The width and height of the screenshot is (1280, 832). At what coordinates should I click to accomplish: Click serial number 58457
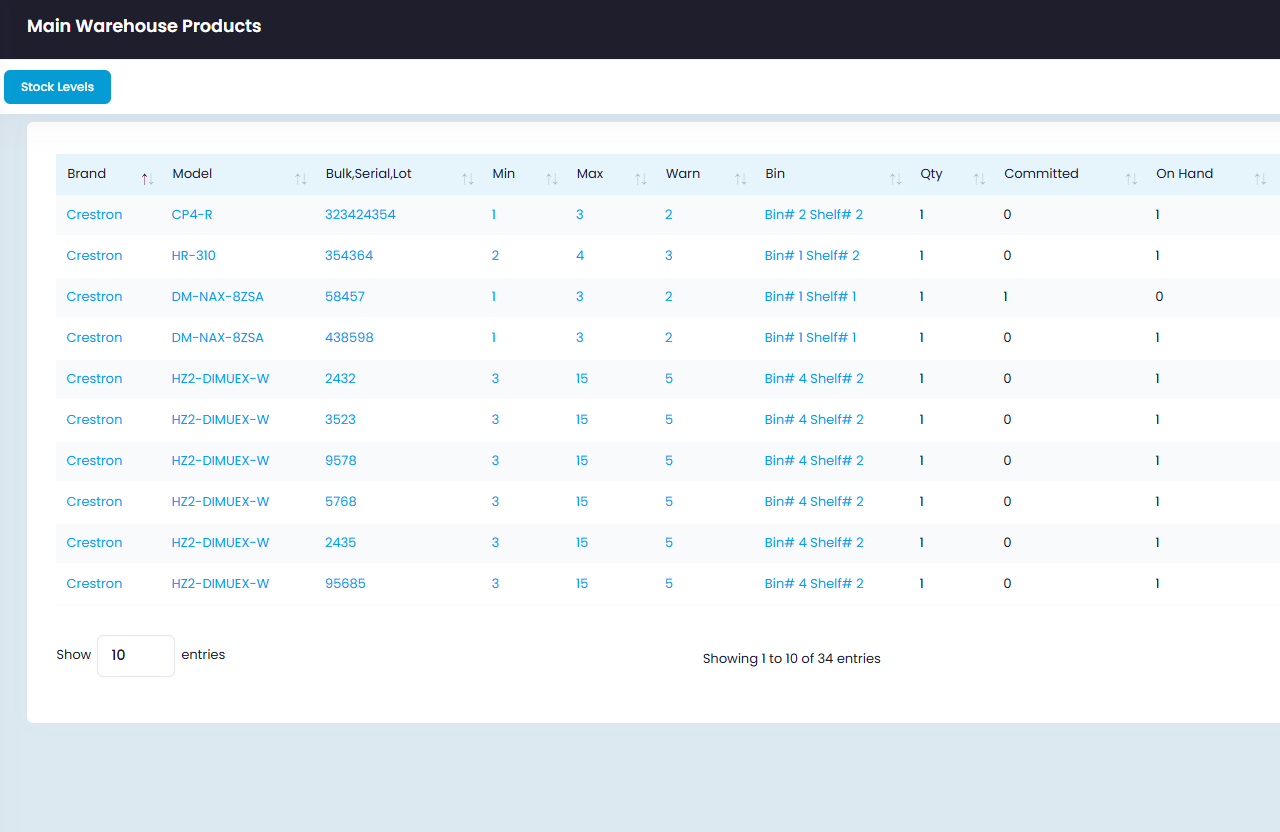345,297
